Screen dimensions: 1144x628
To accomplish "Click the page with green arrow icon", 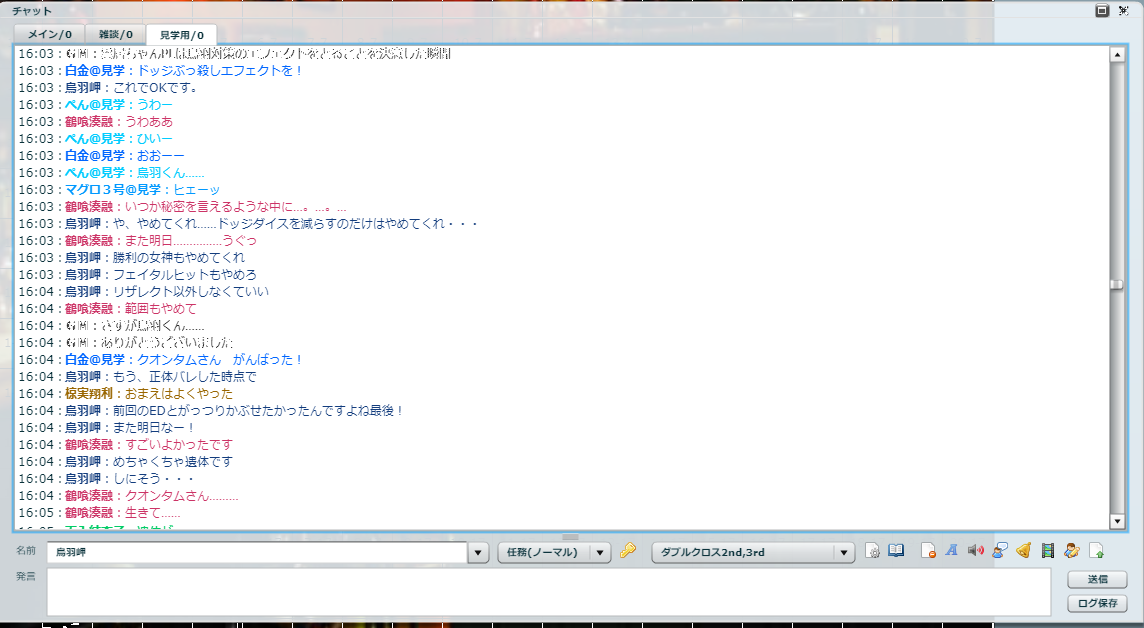I will pos(1096,551).
